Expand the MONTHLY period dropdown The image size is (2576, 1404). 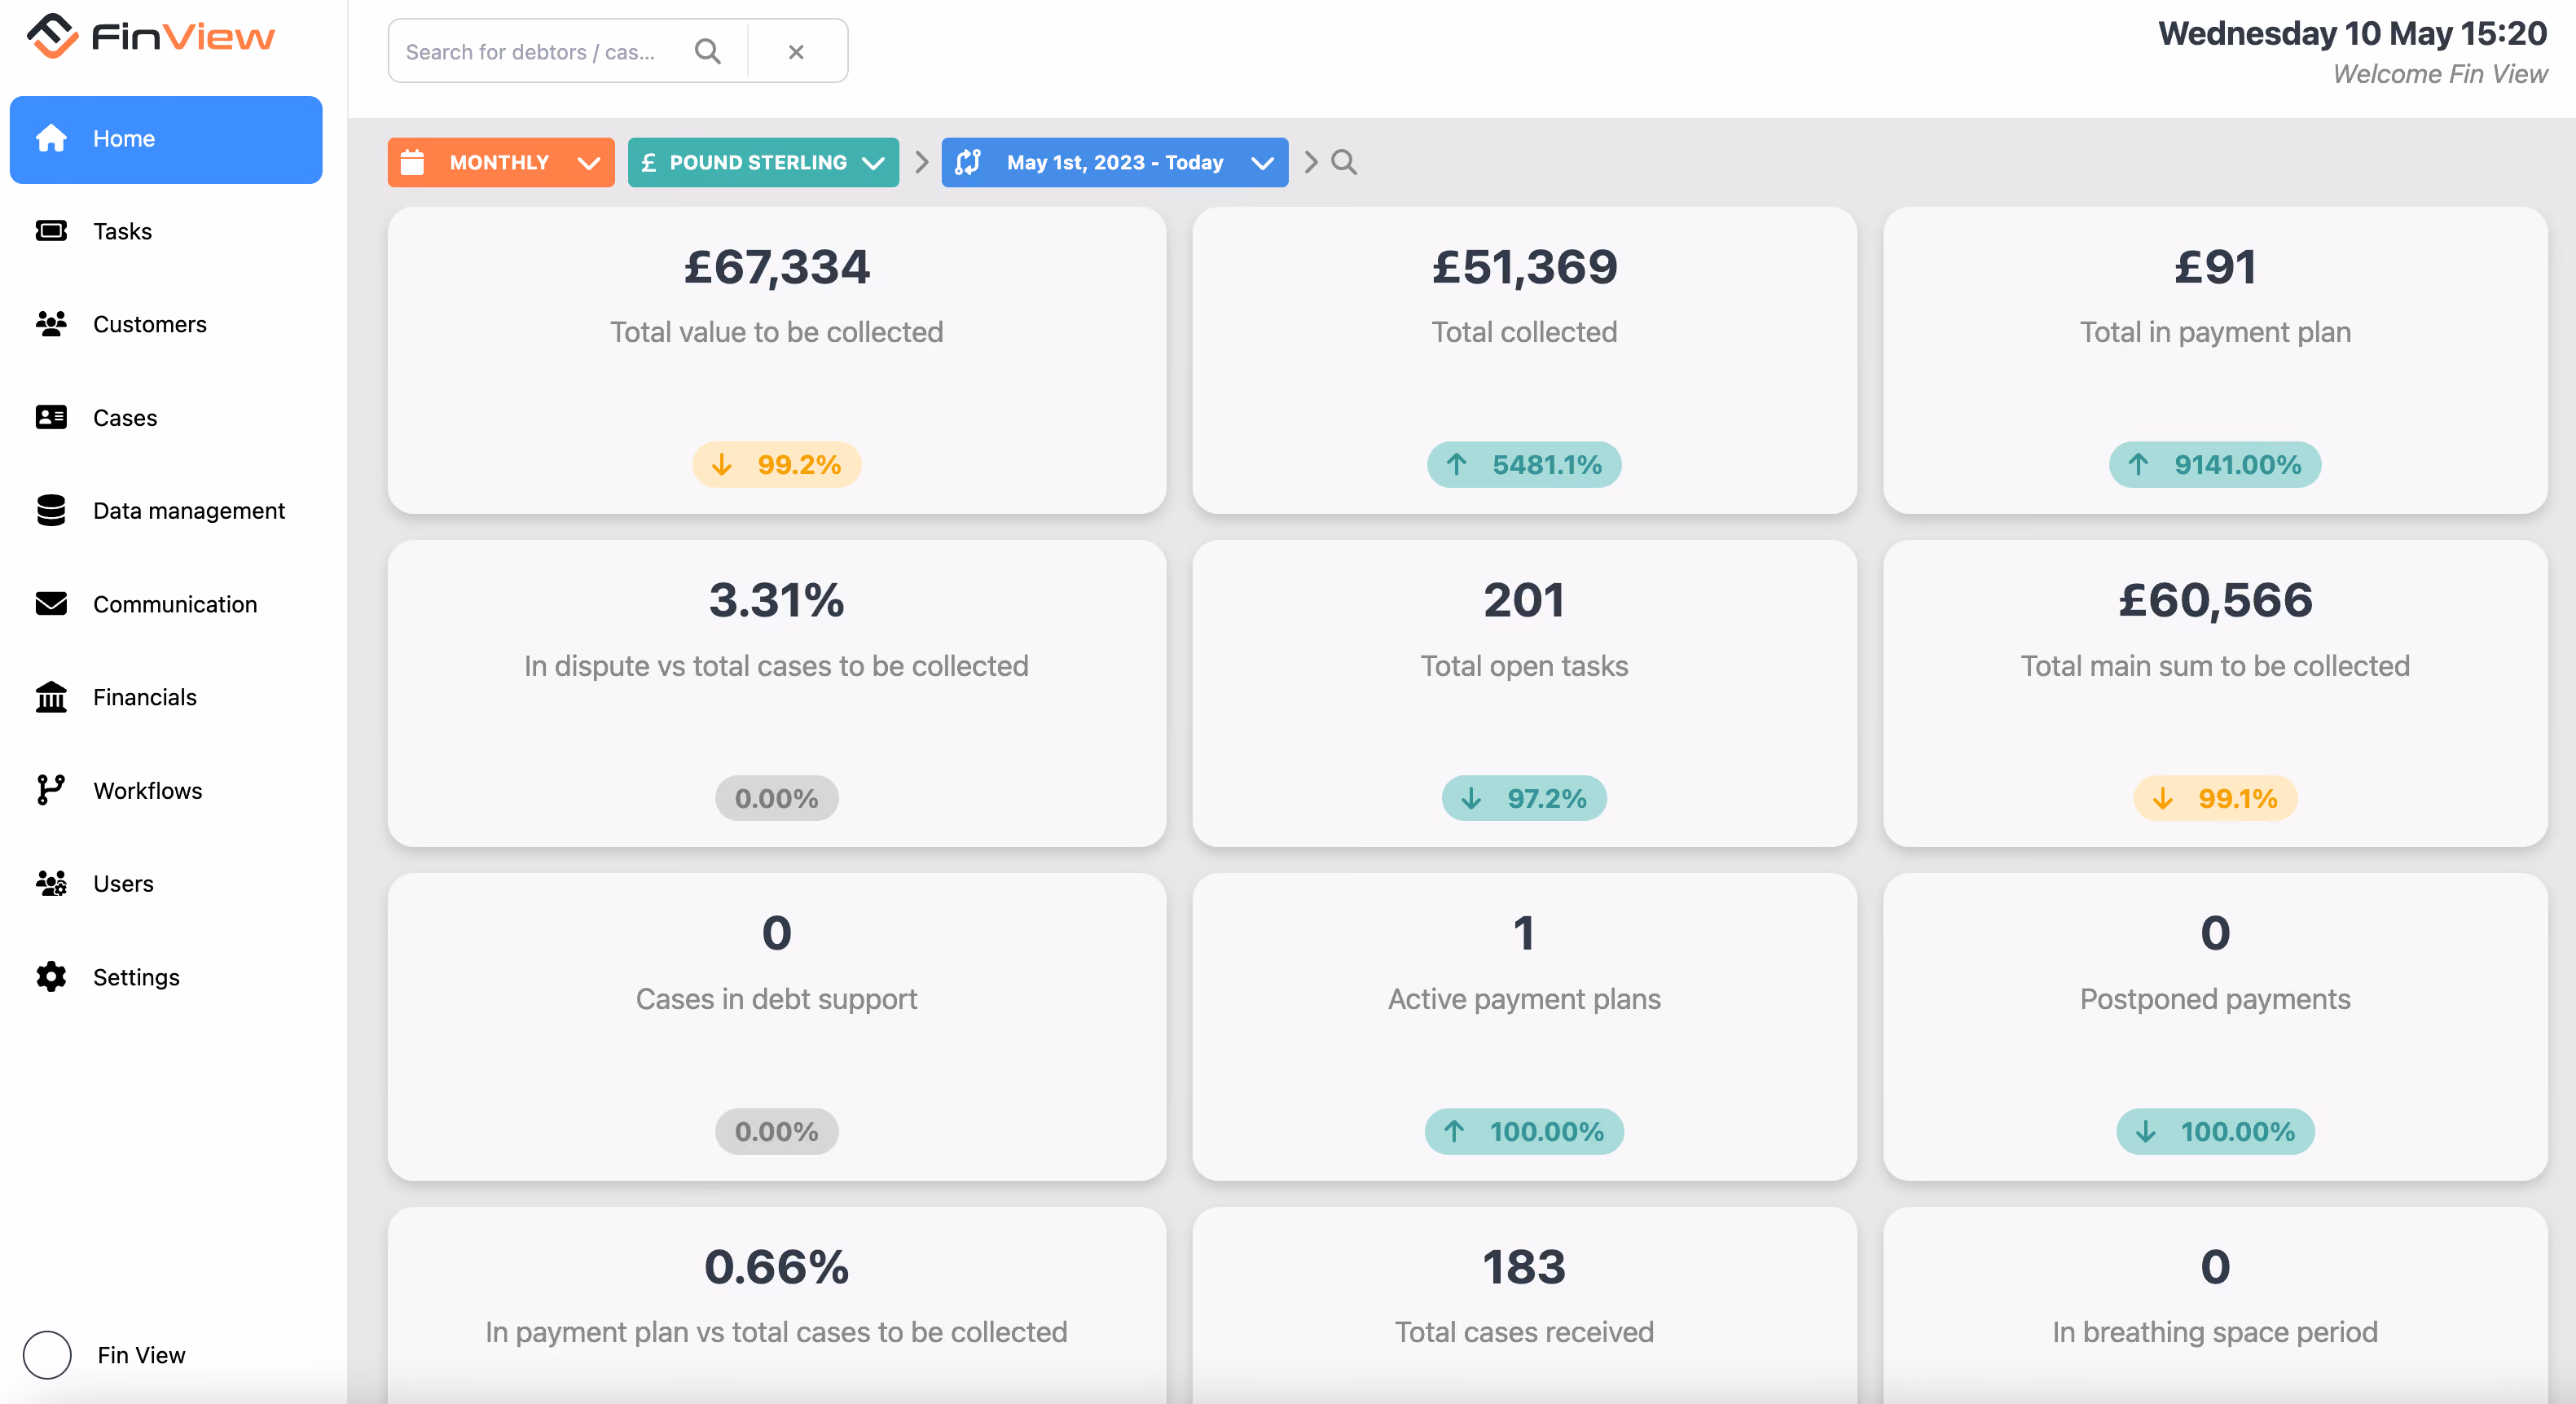501,162
